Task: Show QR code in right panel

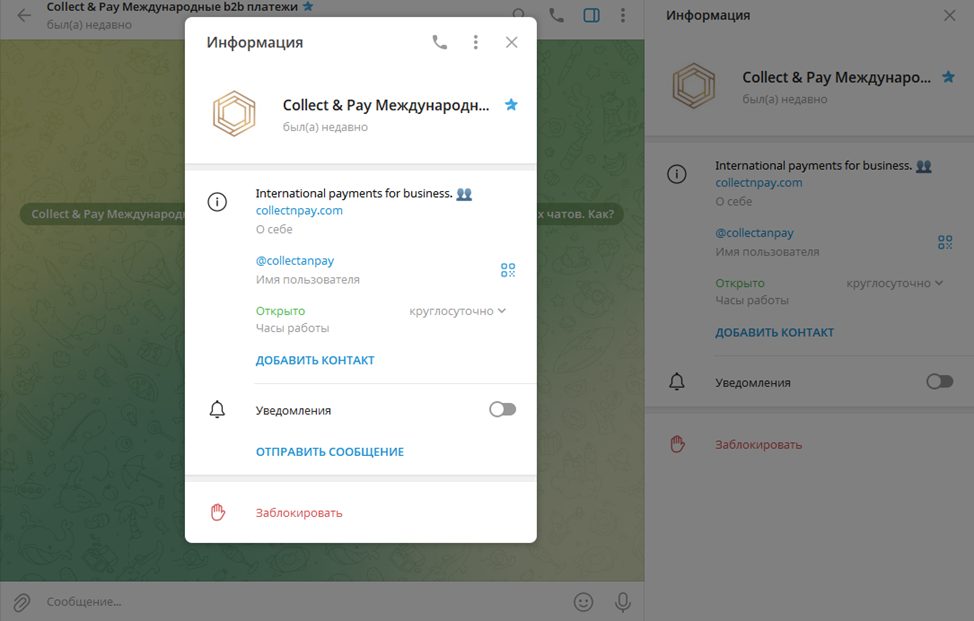Action: 945,242
